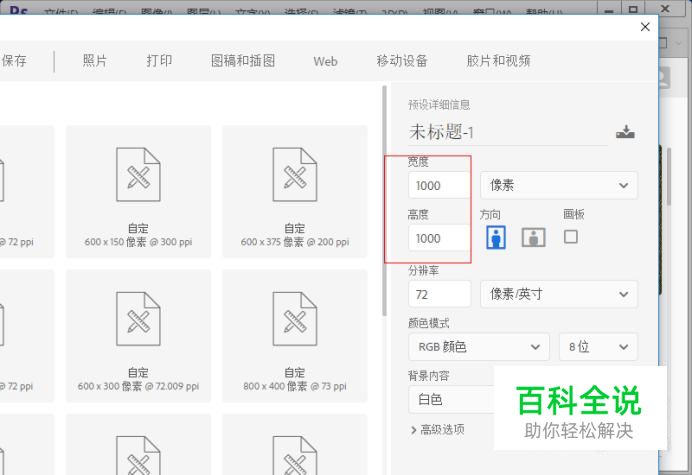
Task: Expand 高级选项 advanced options
Action: (437, 430)
